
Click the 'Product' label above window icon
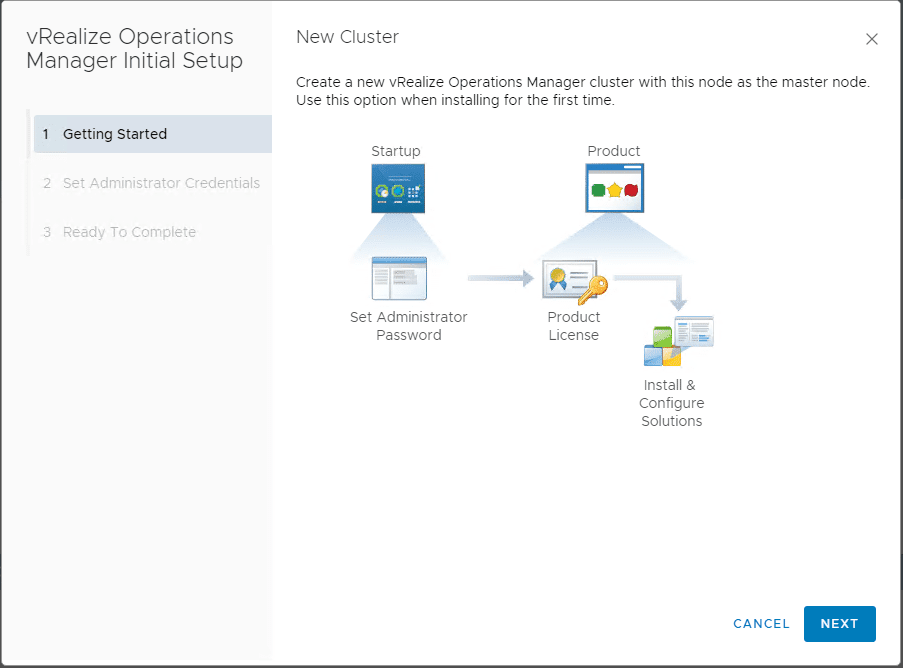[614, 151]
